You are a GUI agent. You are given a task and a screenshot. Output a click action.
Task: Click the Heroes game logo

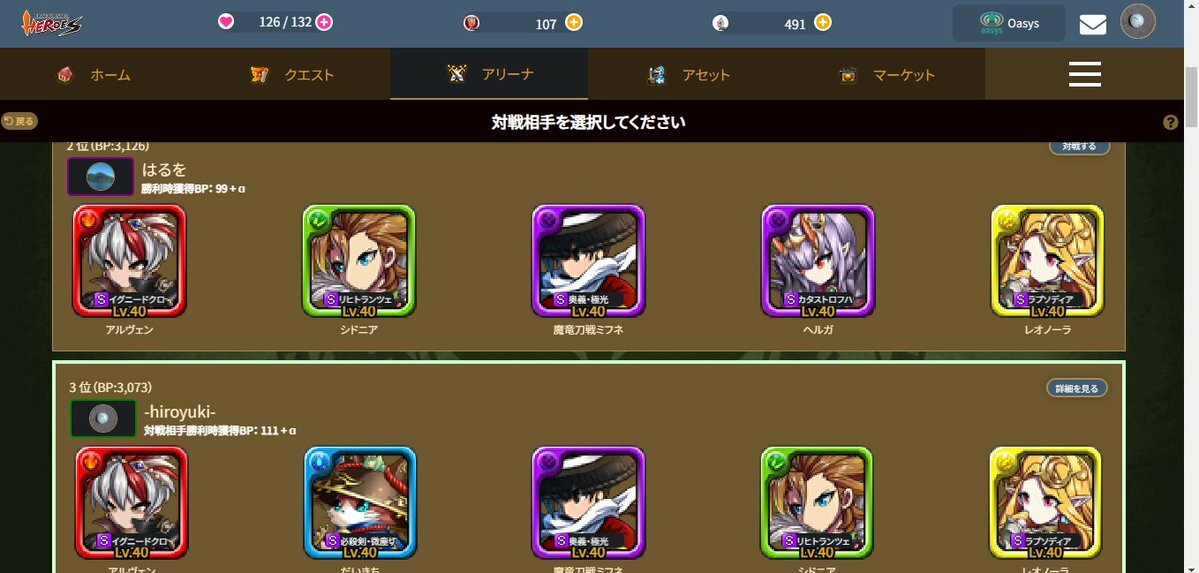(x=52, y=23)
